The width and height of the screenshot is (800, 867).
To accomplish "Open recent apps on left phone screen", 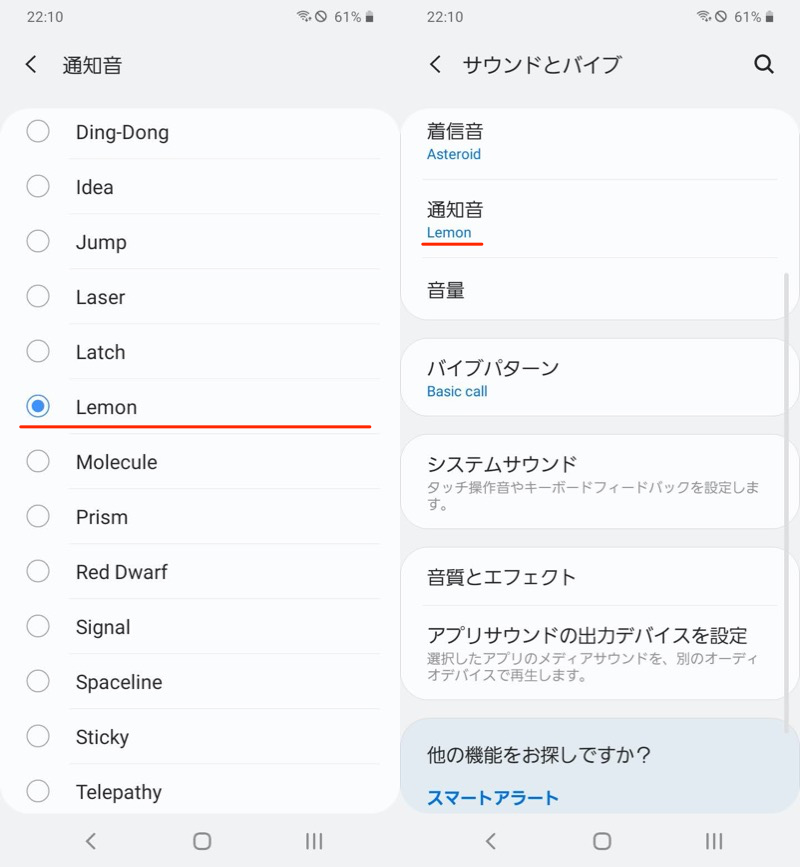I will pyautogui.click(x=313, y=841).
